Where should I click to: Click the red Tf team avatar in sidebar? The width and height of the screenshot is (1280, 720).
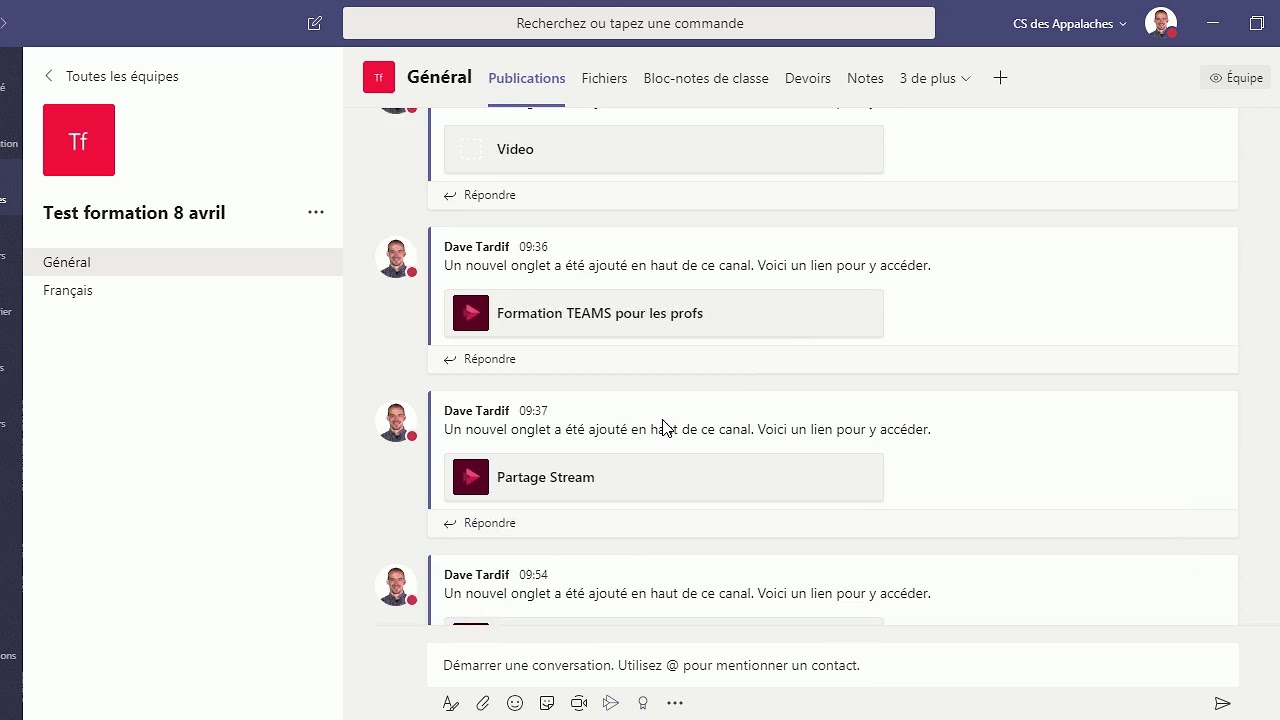click(x=79, y=140)
